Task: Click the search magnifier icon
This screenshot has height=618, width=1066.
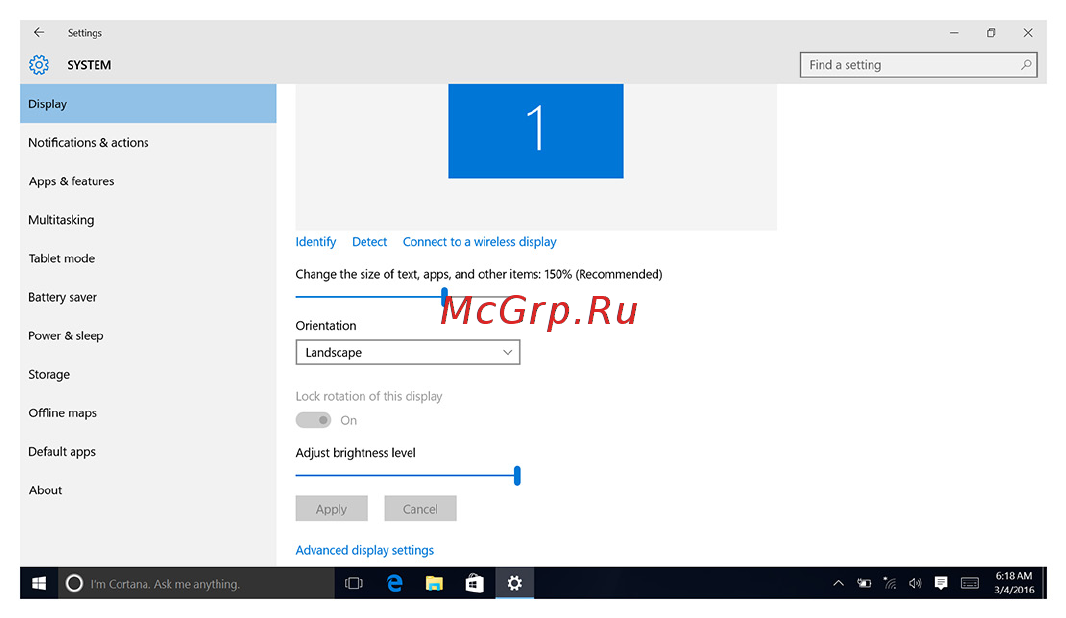Action: [1026, 65]
